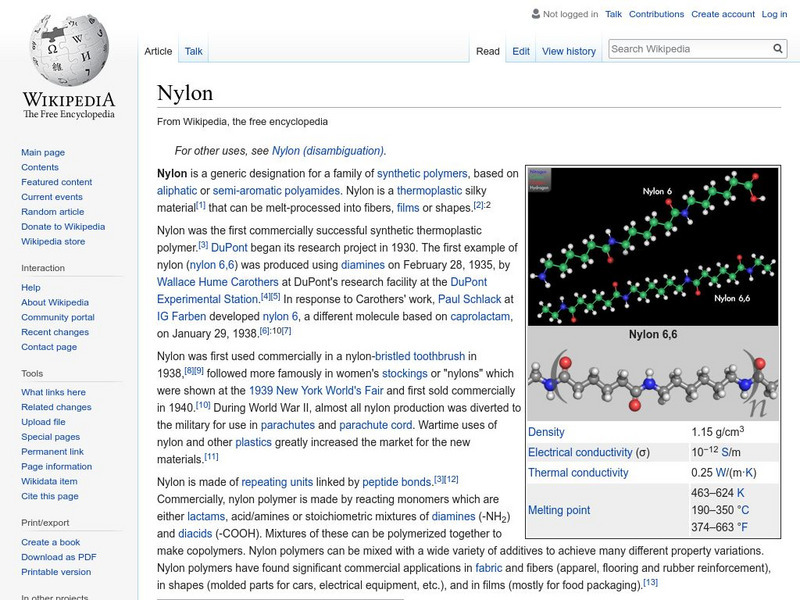The image size is (800, 600).
Task: Open the Wallace Hume Carothers link
Action: pyautogui.click(x=217, y=281)
